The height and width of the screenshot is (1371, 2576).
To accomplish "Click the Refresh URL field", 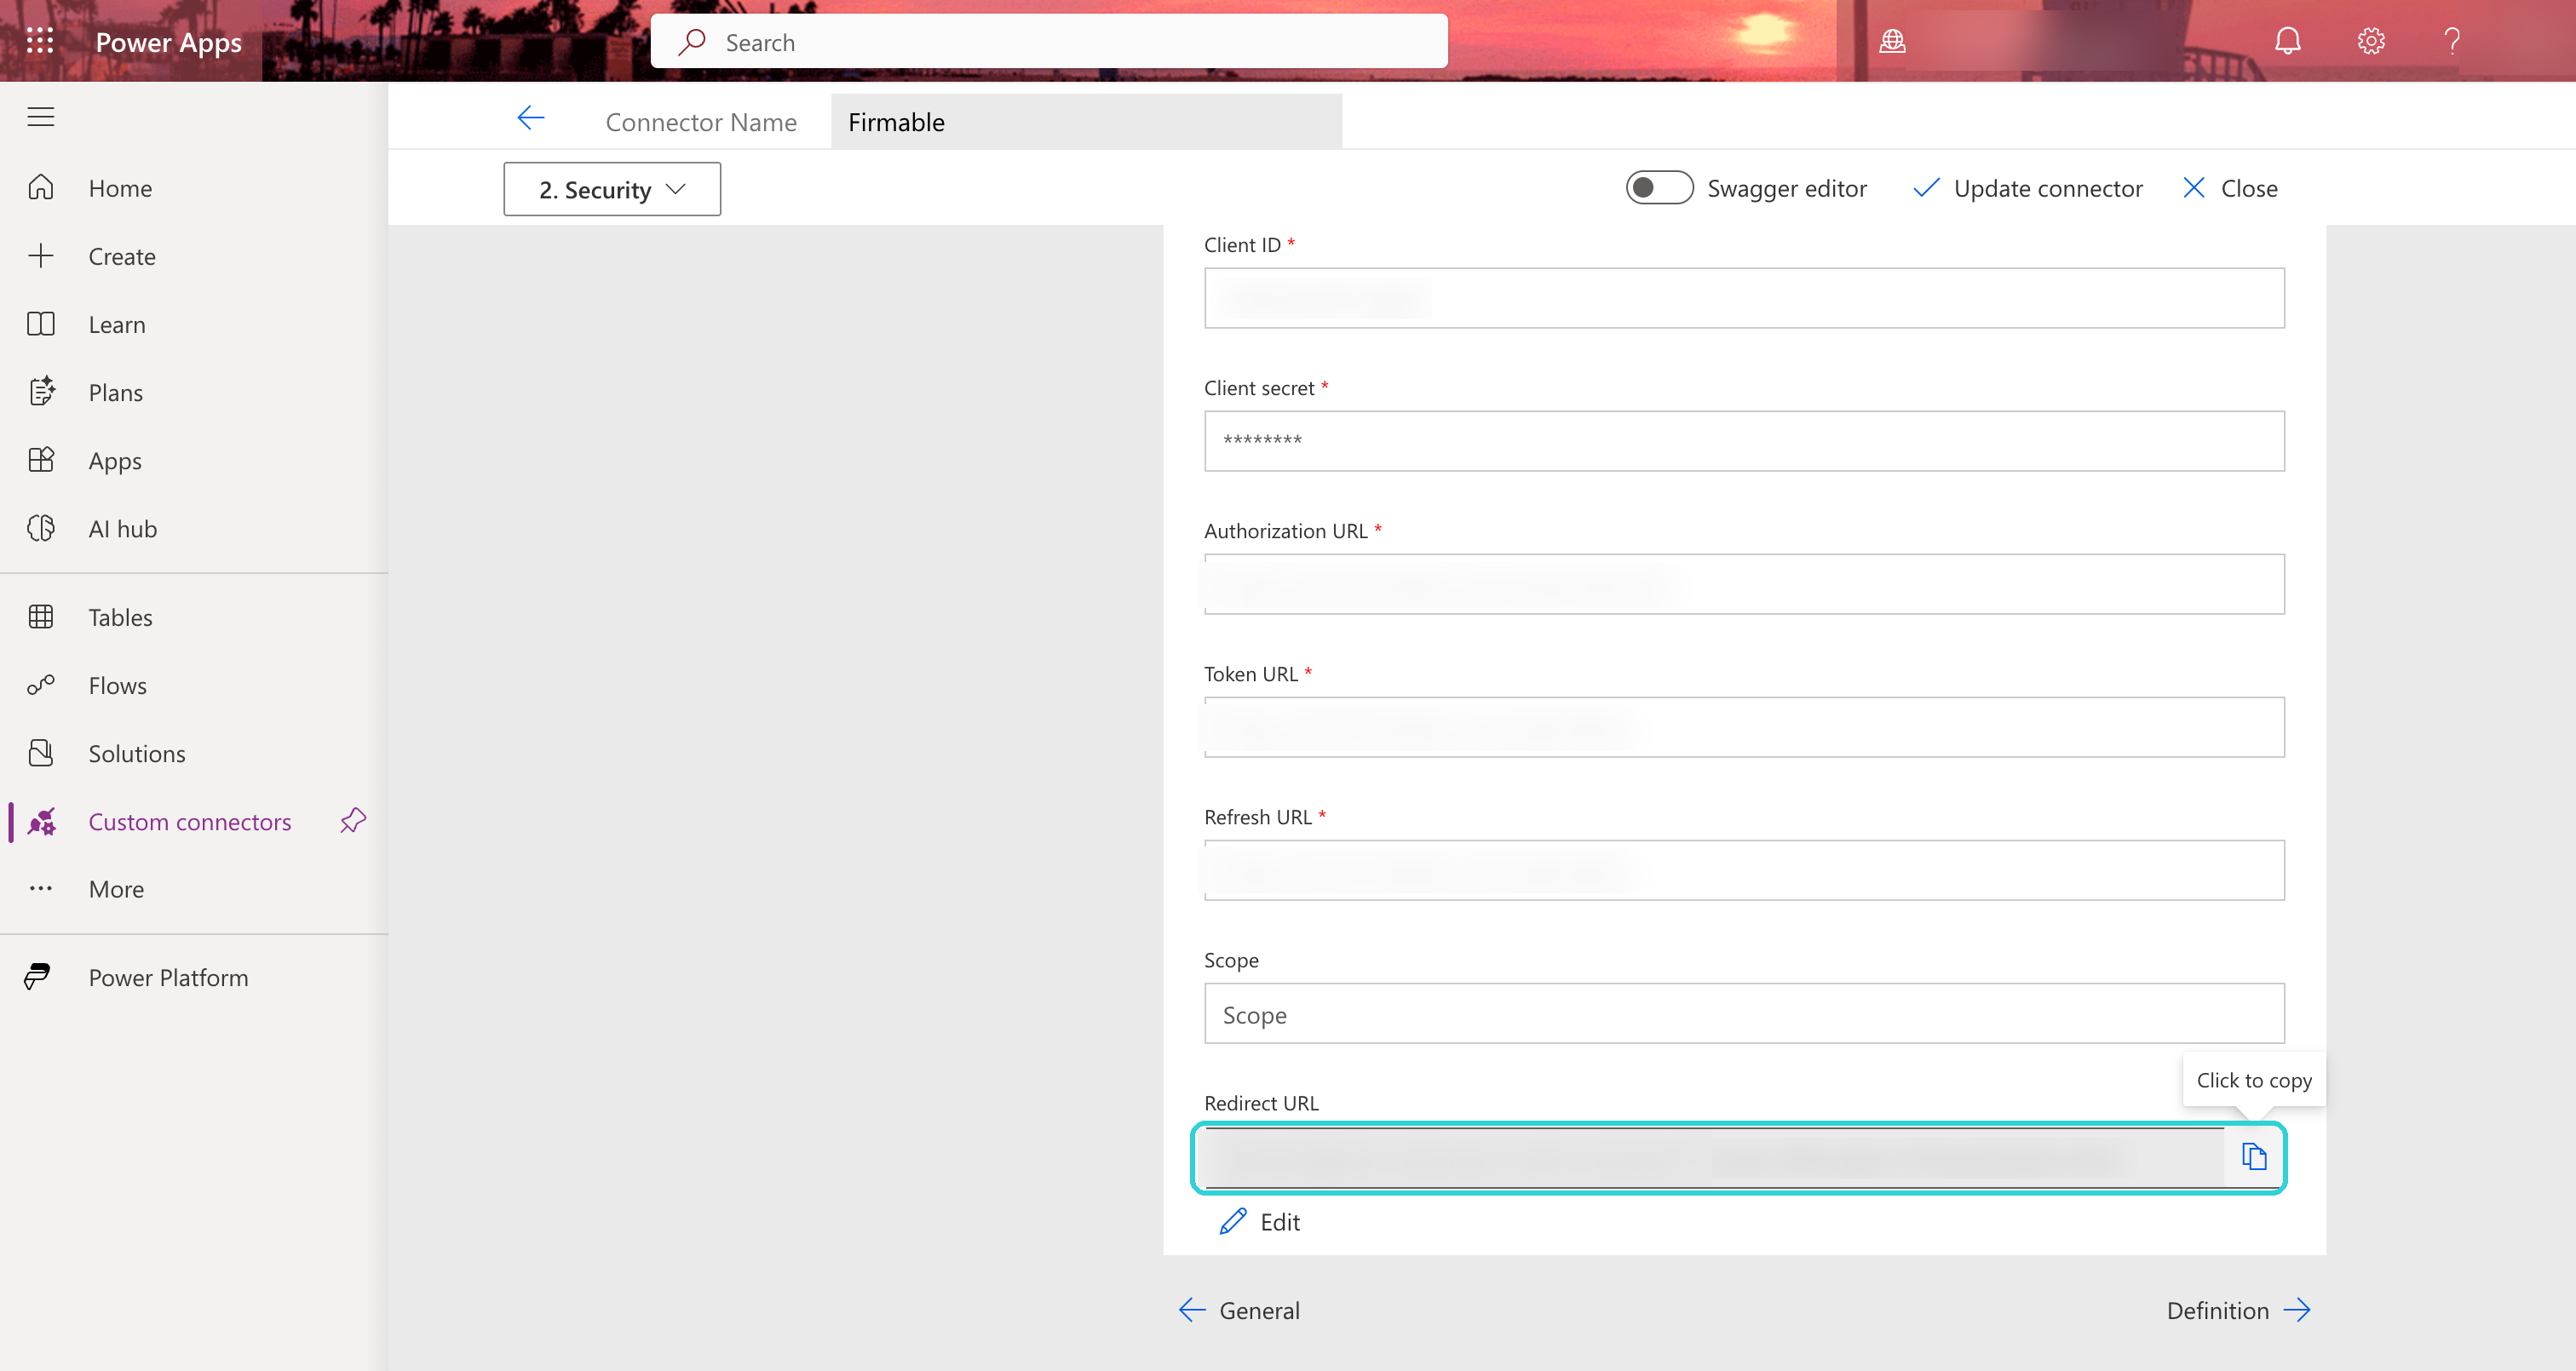I will [x=1744, y=869].
